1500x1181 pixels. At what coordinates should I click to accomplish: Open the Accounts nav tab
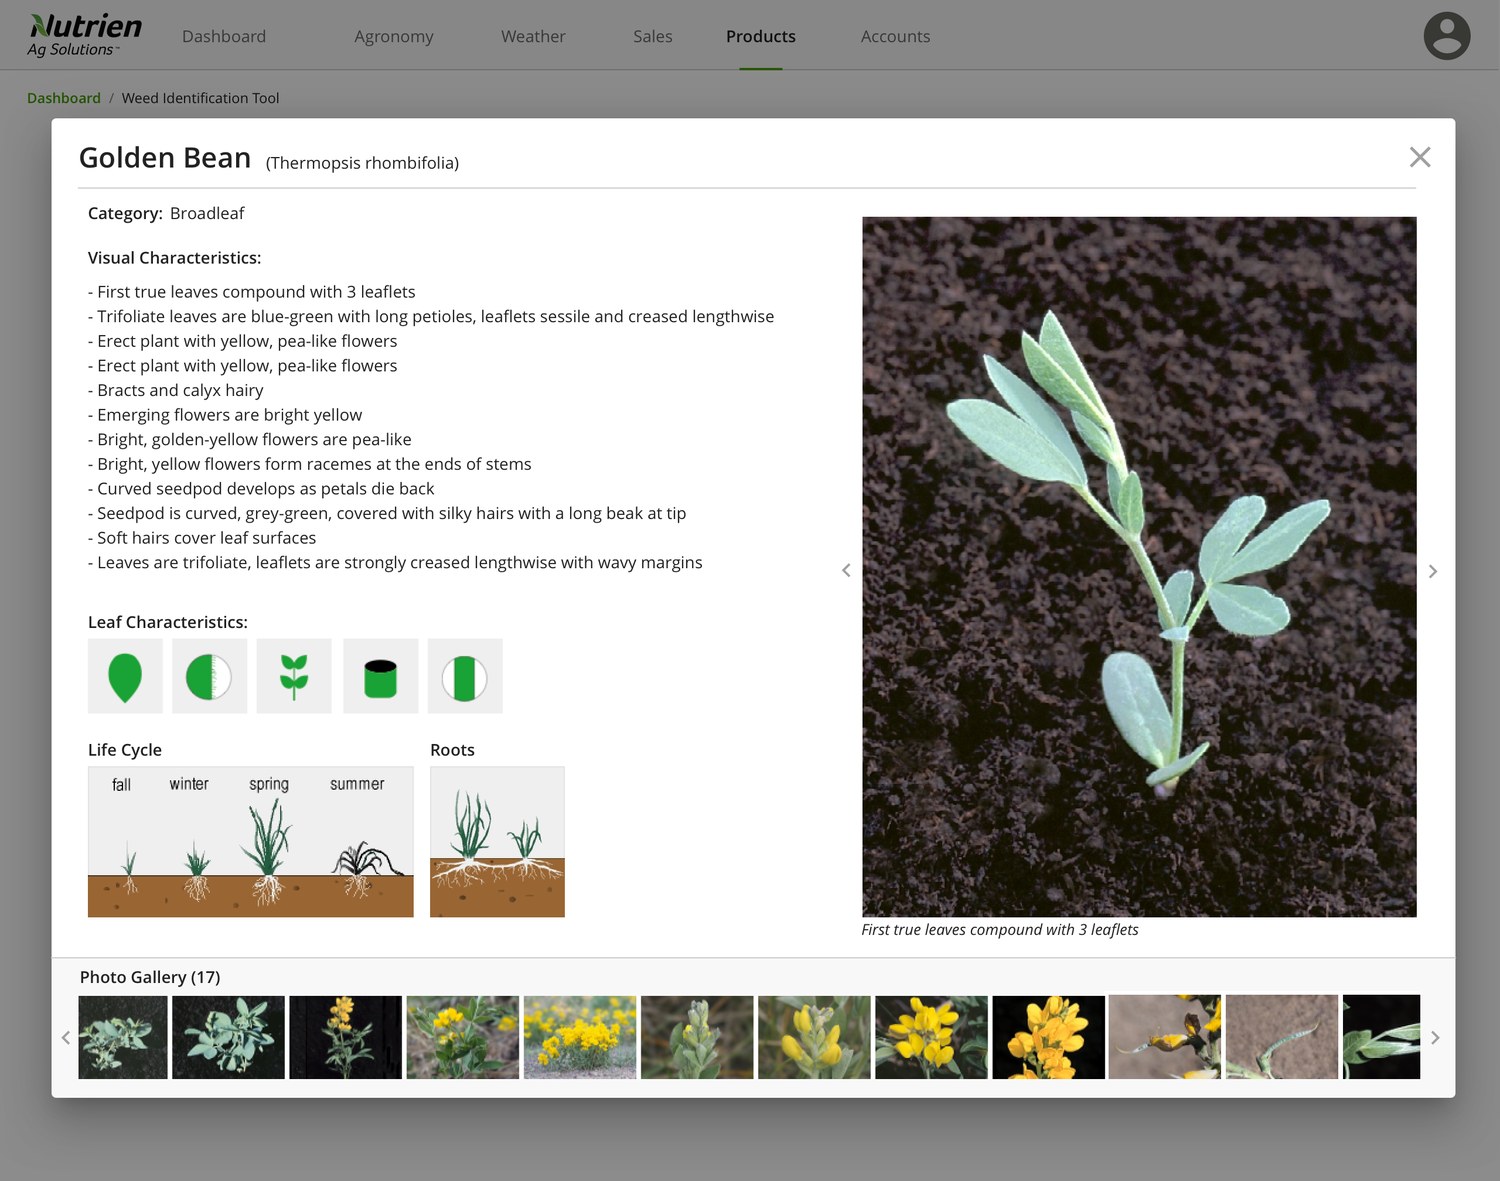896,36
